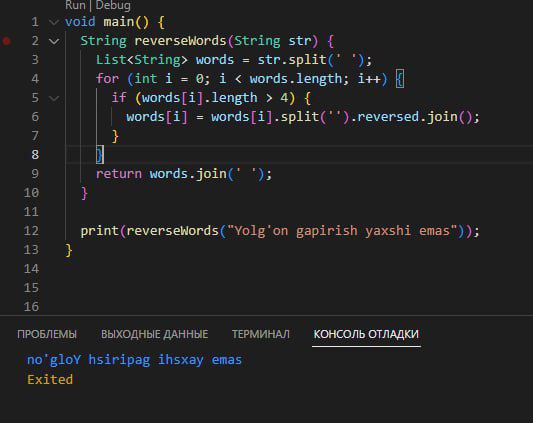Collapse the if block chevron on line 5
The width and height of the screenshot is (533, 423).
54,99
